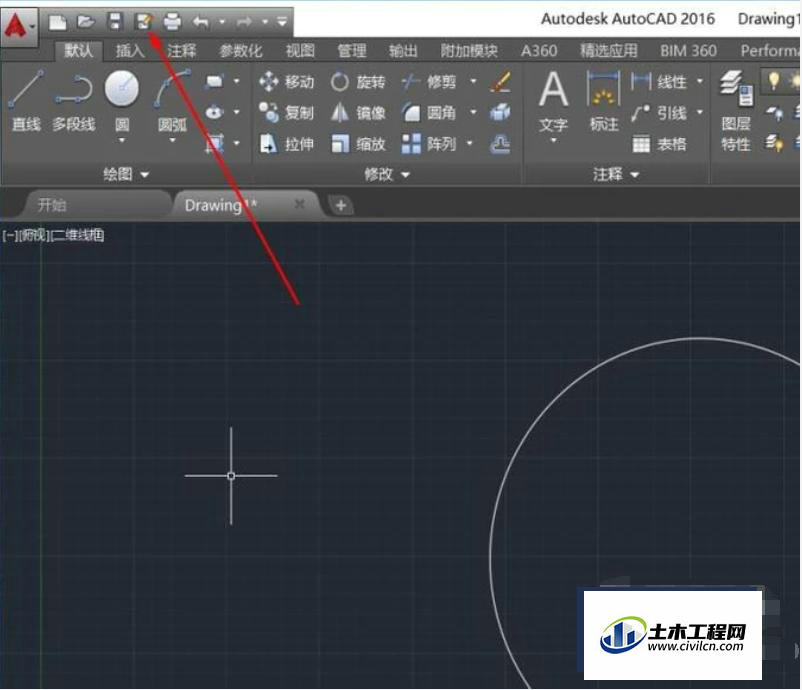Click the Undo arrow icon
The image size is (802, 690).
coord(201,23)
